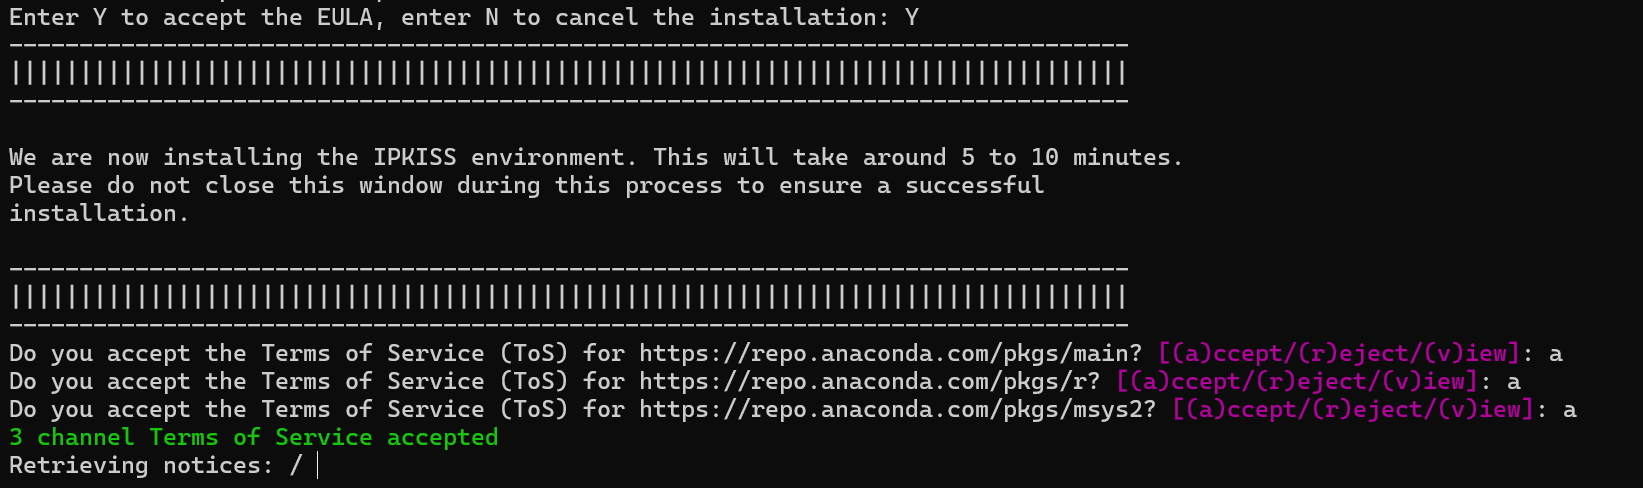The height and width of the screenshot is (488, 1643).
Task: Click the "Y" answer on the EULA line
Action: click(x=911, y=17)
